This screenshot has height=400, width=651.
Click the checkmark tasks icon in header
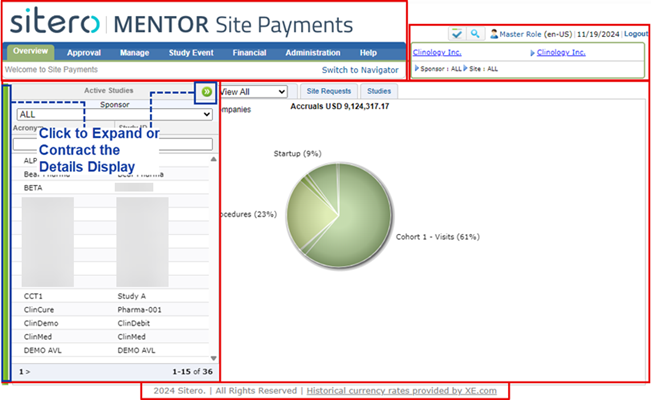457,34
